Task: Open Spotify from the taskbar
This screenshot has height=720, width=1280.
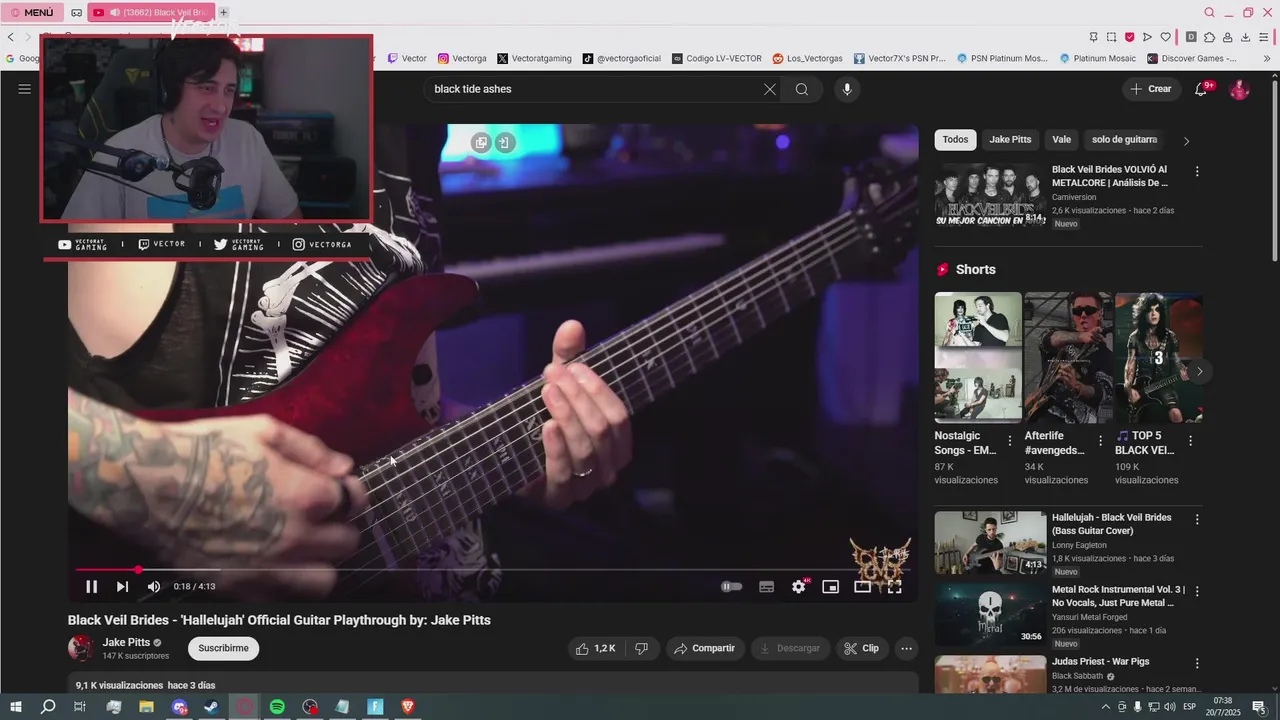Action: pyautogui.click(x=277, y=707)
